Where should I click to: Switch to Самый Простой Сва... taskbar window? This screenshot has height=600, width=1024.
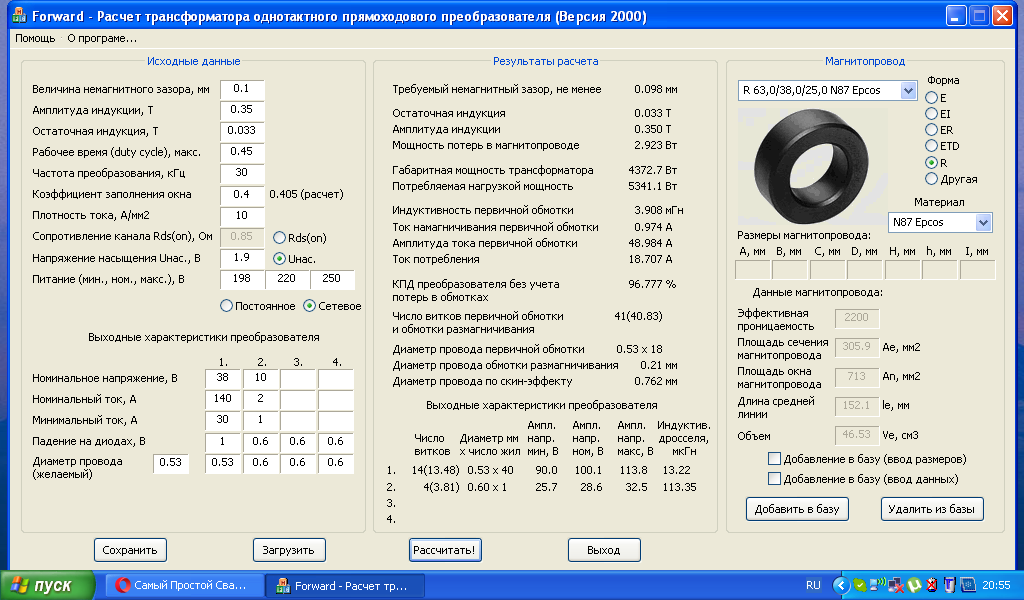tap(185, 586)
